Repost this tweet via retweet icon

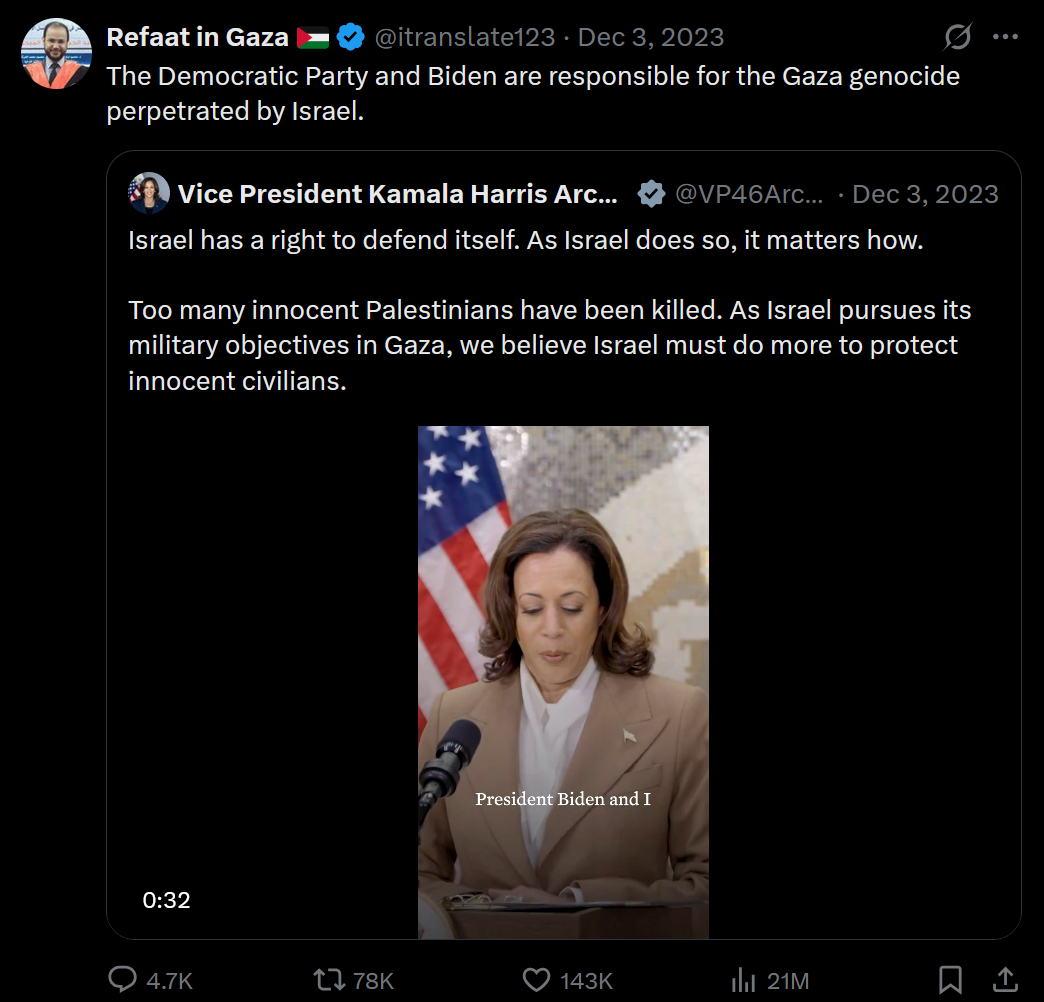click(x=329, y=980)
